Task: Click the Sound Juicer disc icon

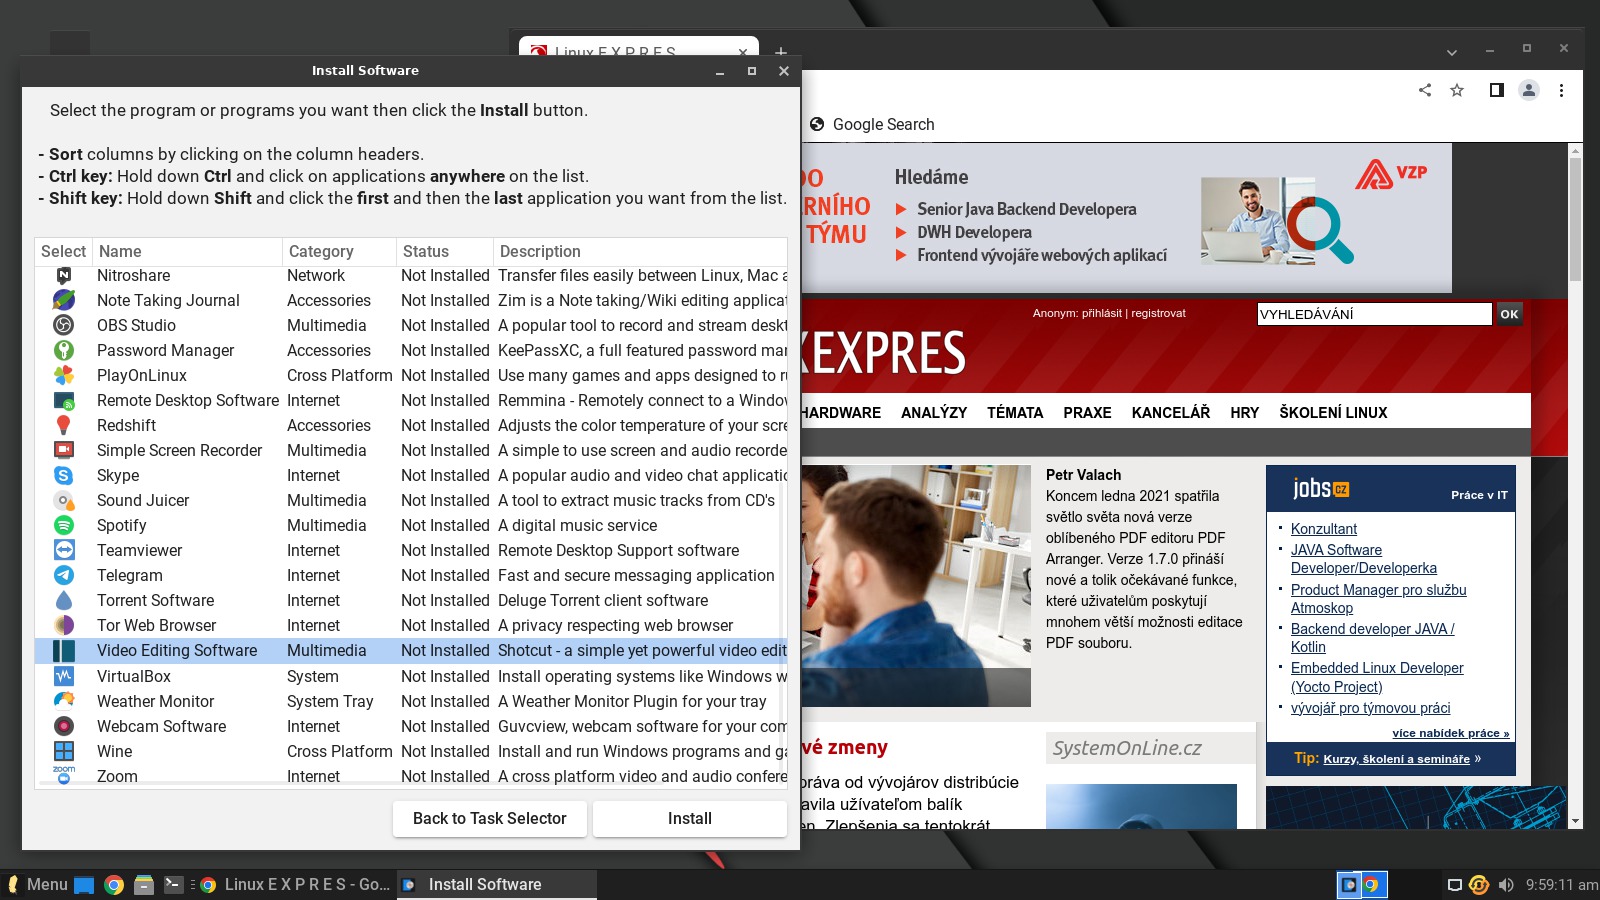Action: coord(64,500)
